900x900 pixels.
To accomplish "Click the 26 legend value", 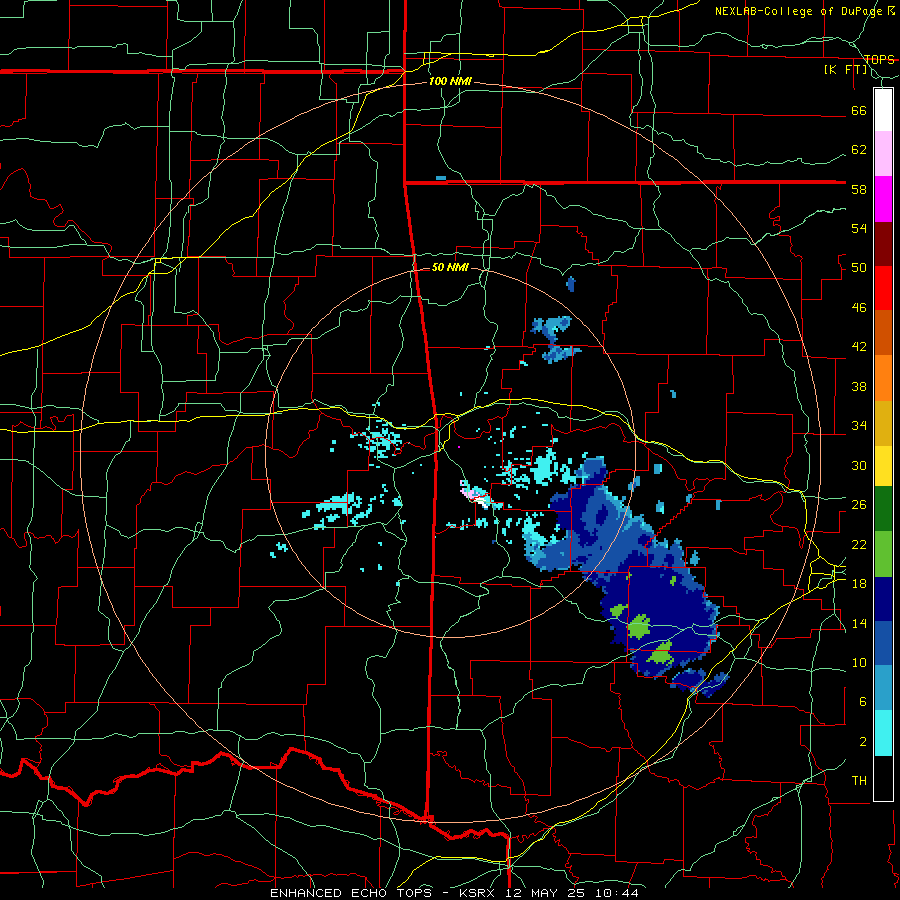I will coord(859,505).
